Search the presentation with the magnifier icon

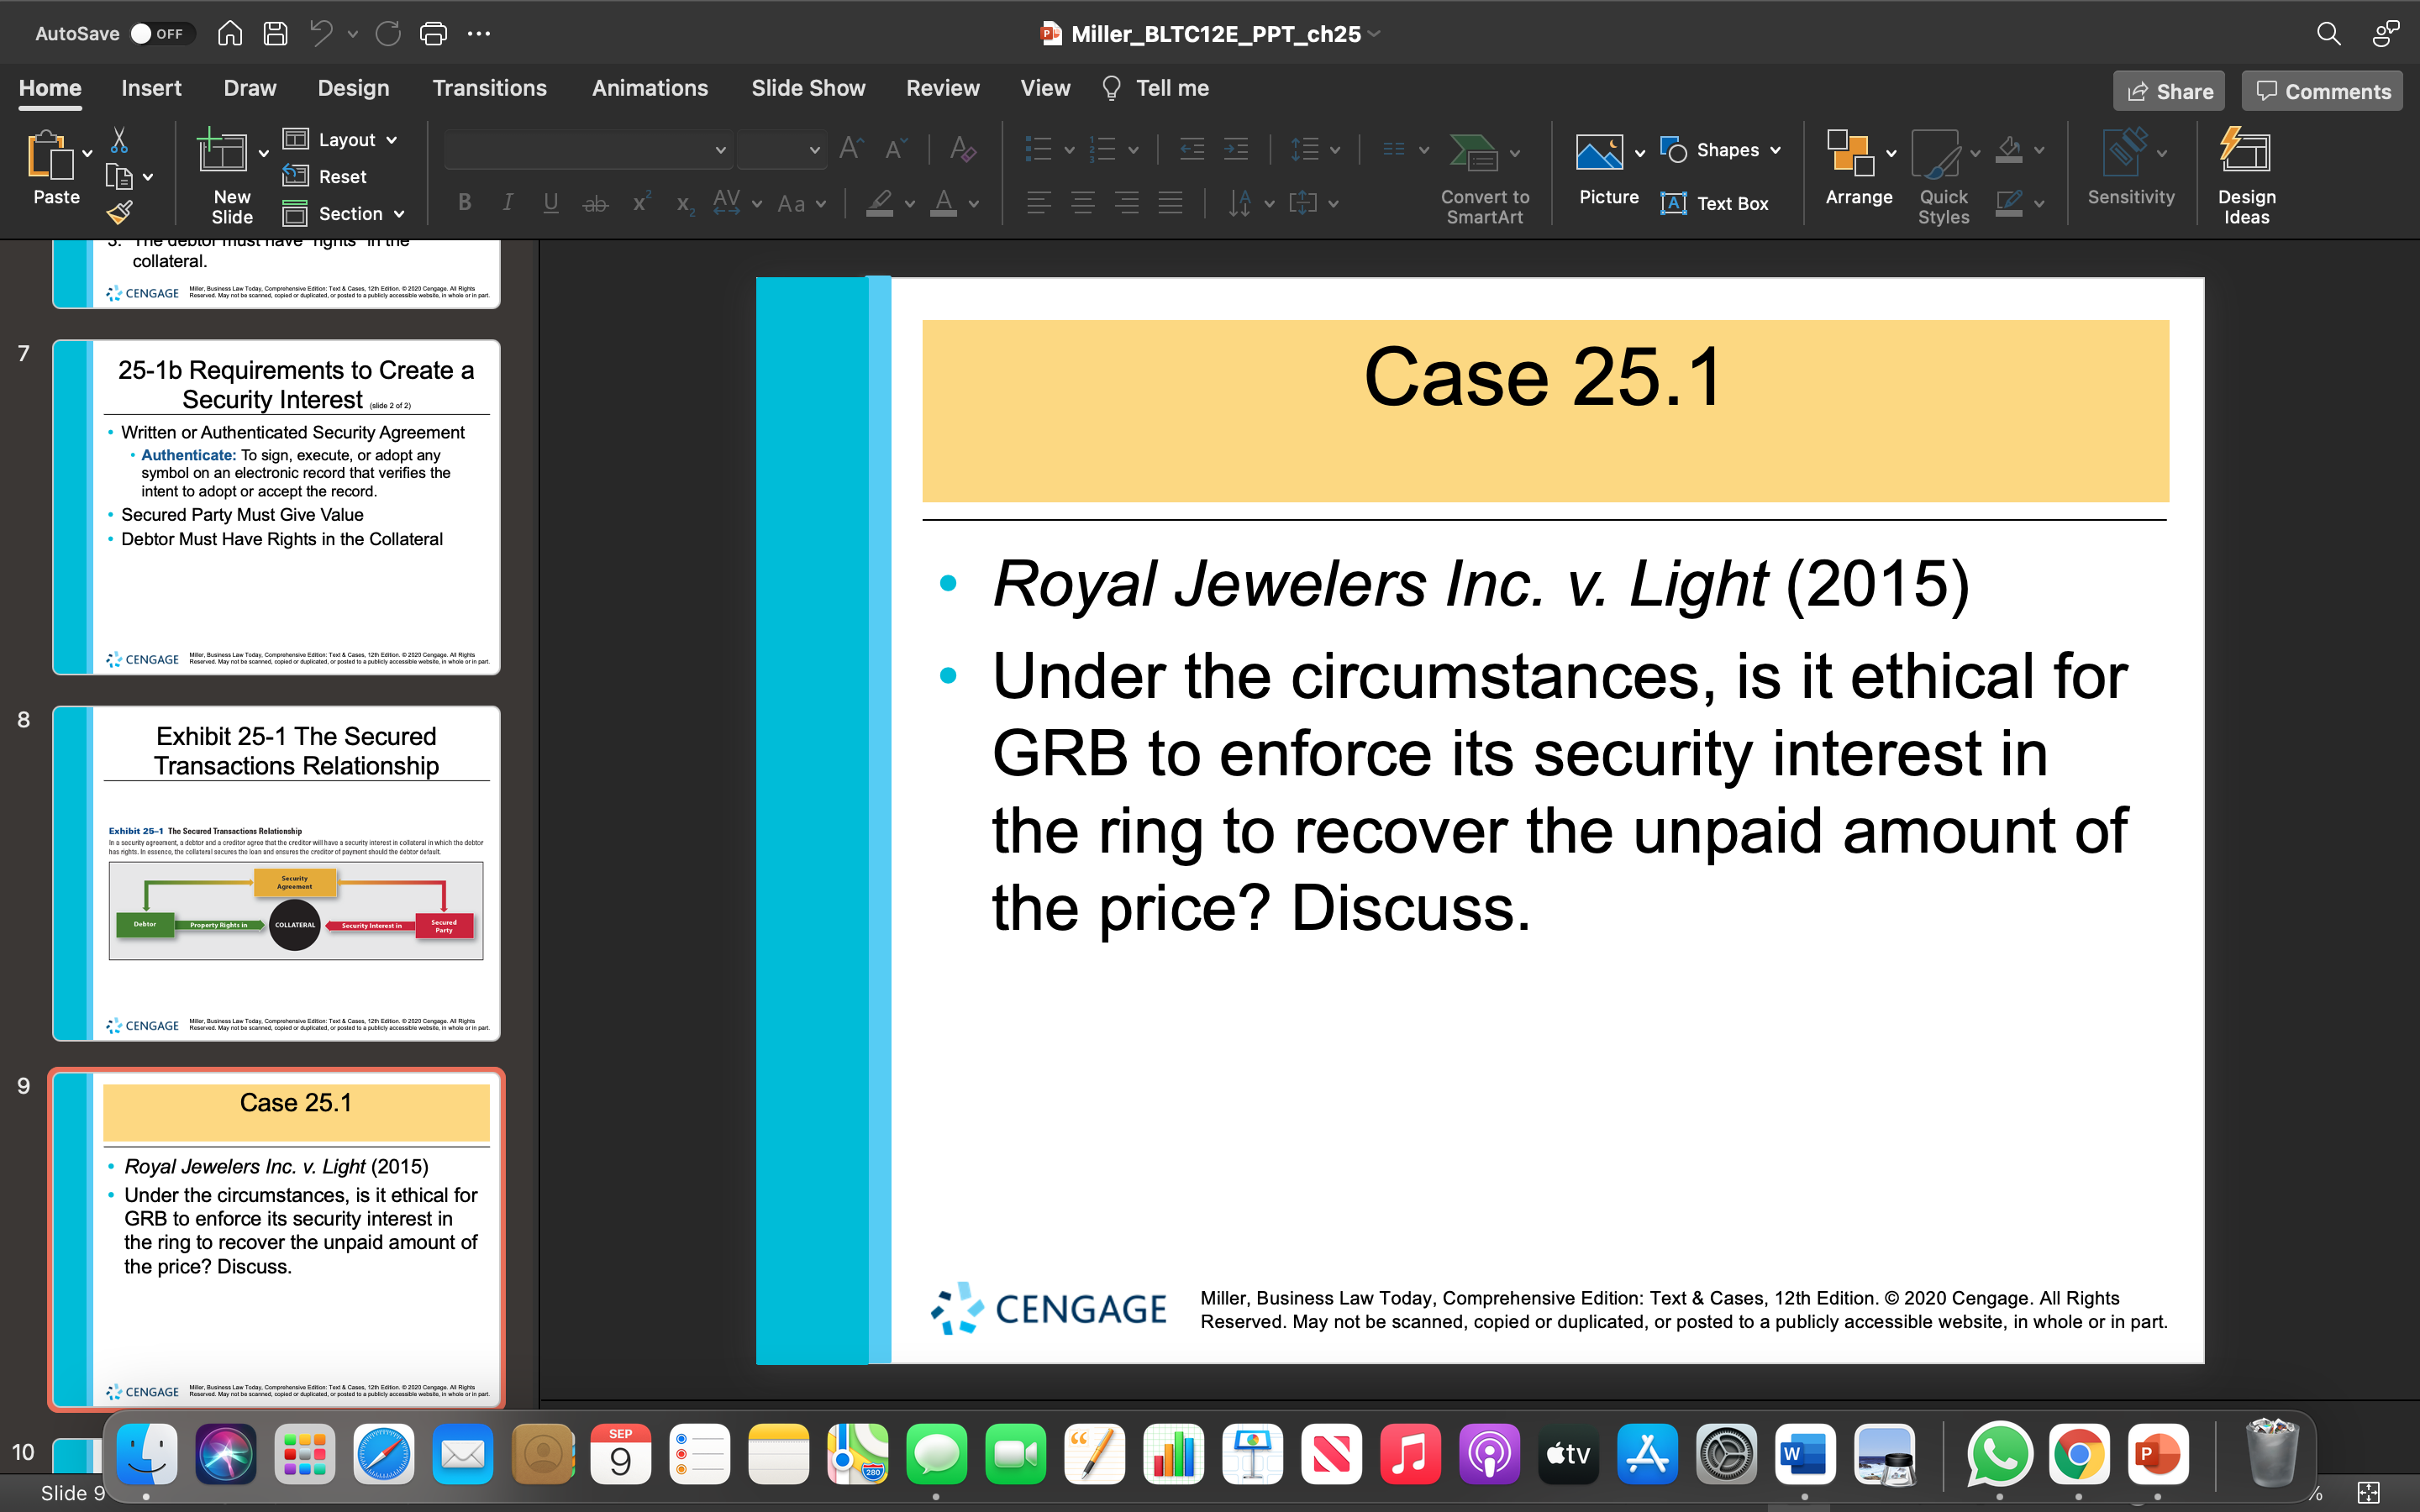pyautogui.click(x=2329, y=33)
